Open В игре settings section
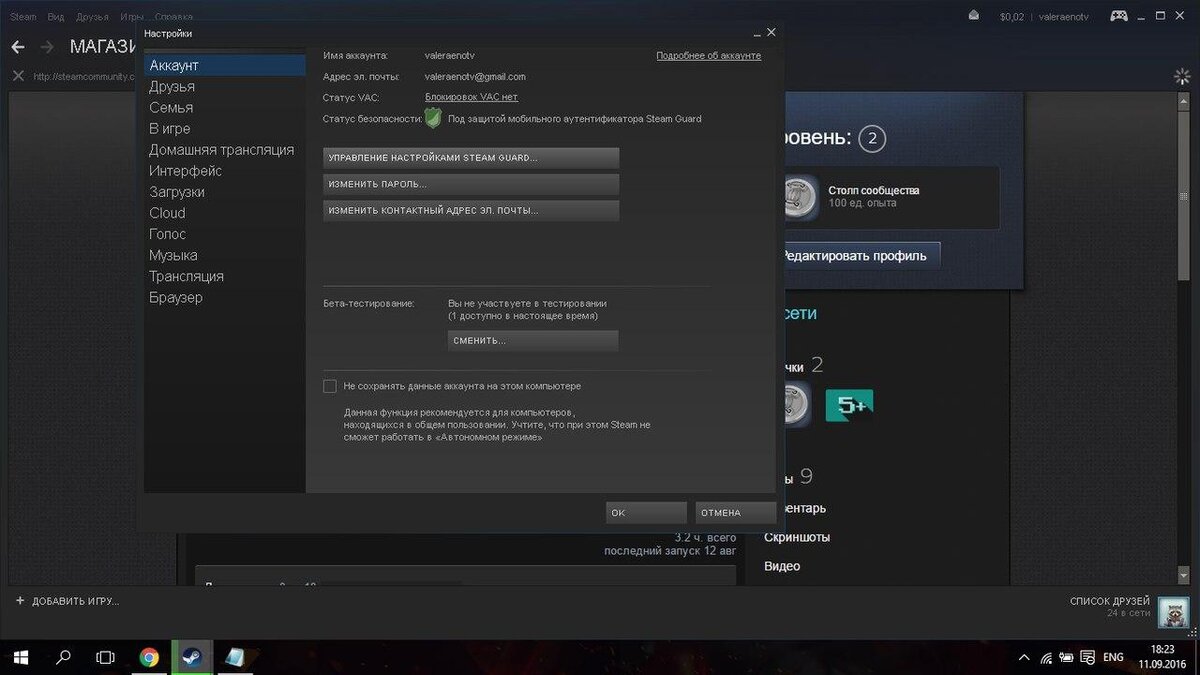Viewport: 1200px width, 675px height. pos(225,128)
